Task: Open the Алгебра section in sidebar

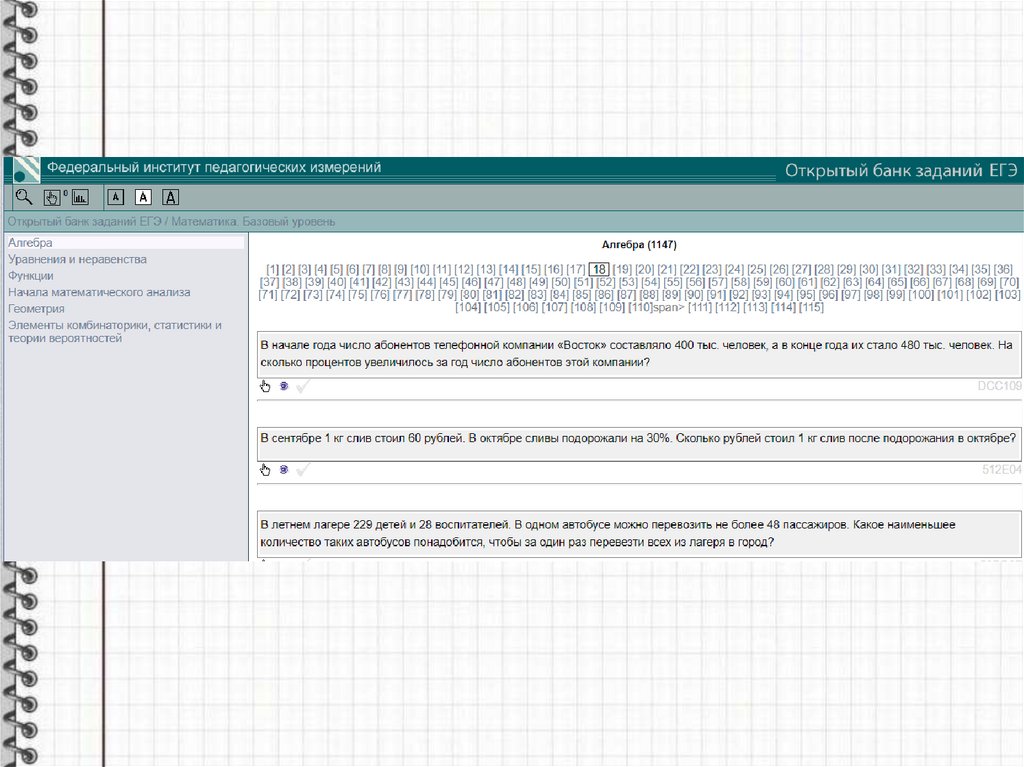Action: click(30, 243)
